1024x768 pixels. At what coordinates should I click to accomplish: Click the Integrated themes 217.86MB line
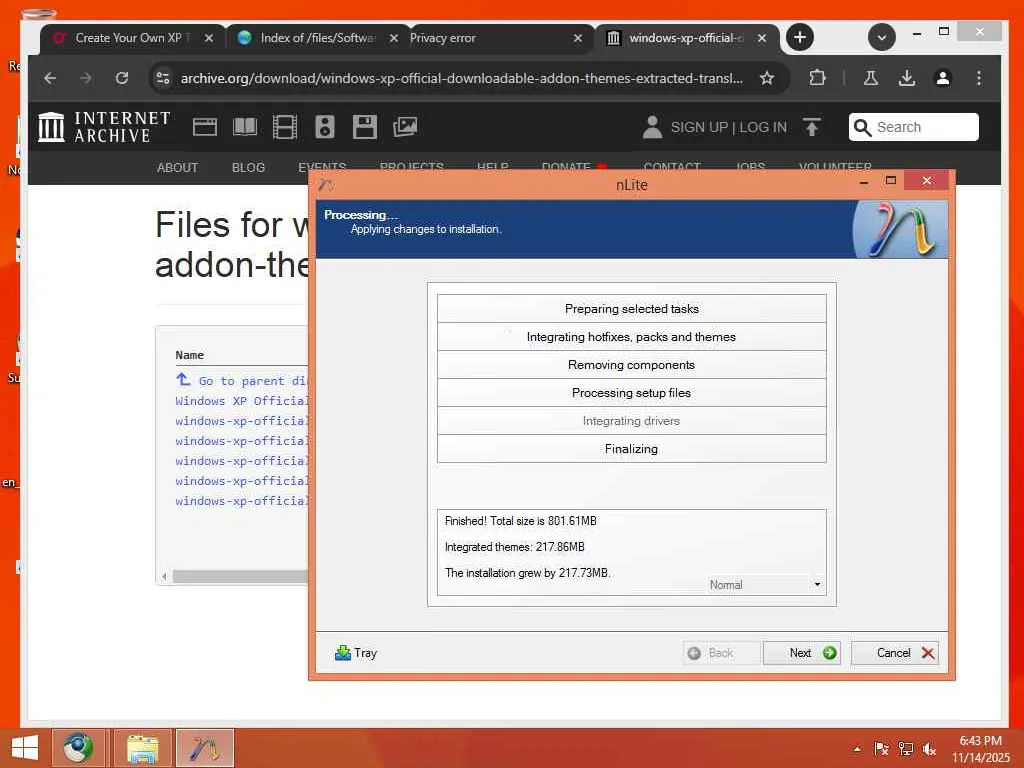click(515, 547)
